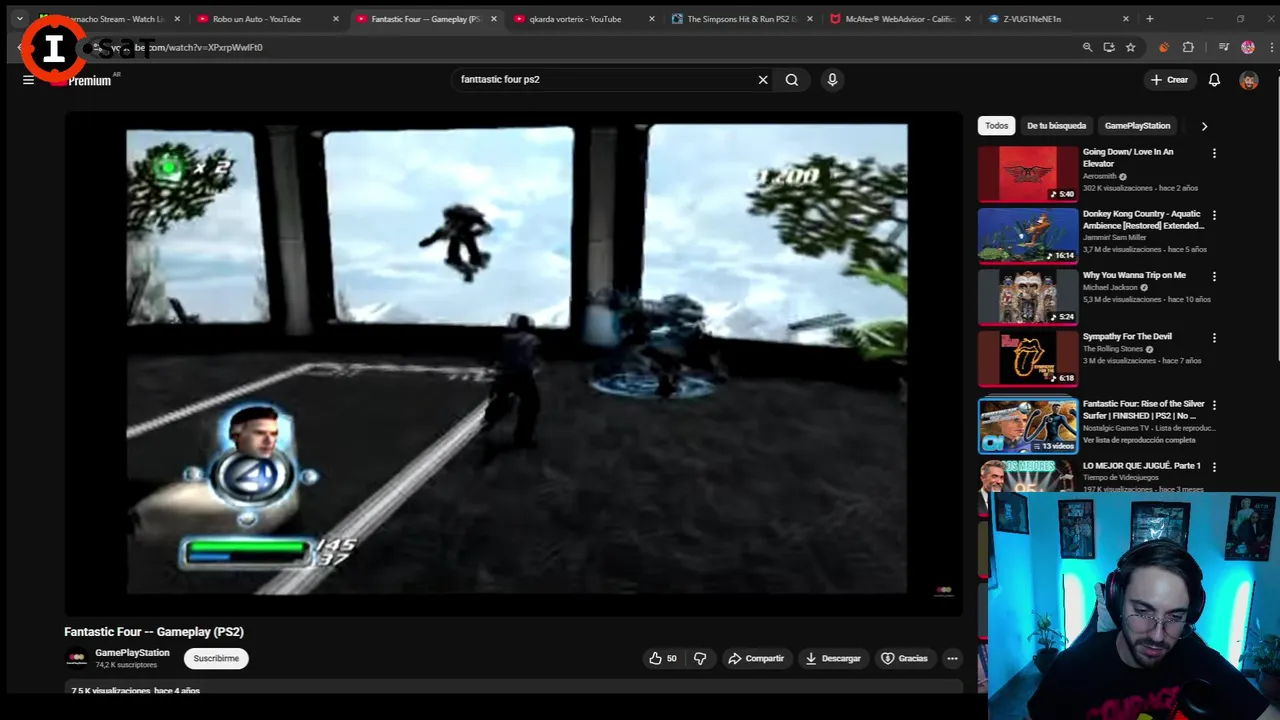Switch to 'qkarda vorterix - YouTube' tab
Image resolution: width=1280 pixels, height=720 pixels.
(x=575, y=19)
